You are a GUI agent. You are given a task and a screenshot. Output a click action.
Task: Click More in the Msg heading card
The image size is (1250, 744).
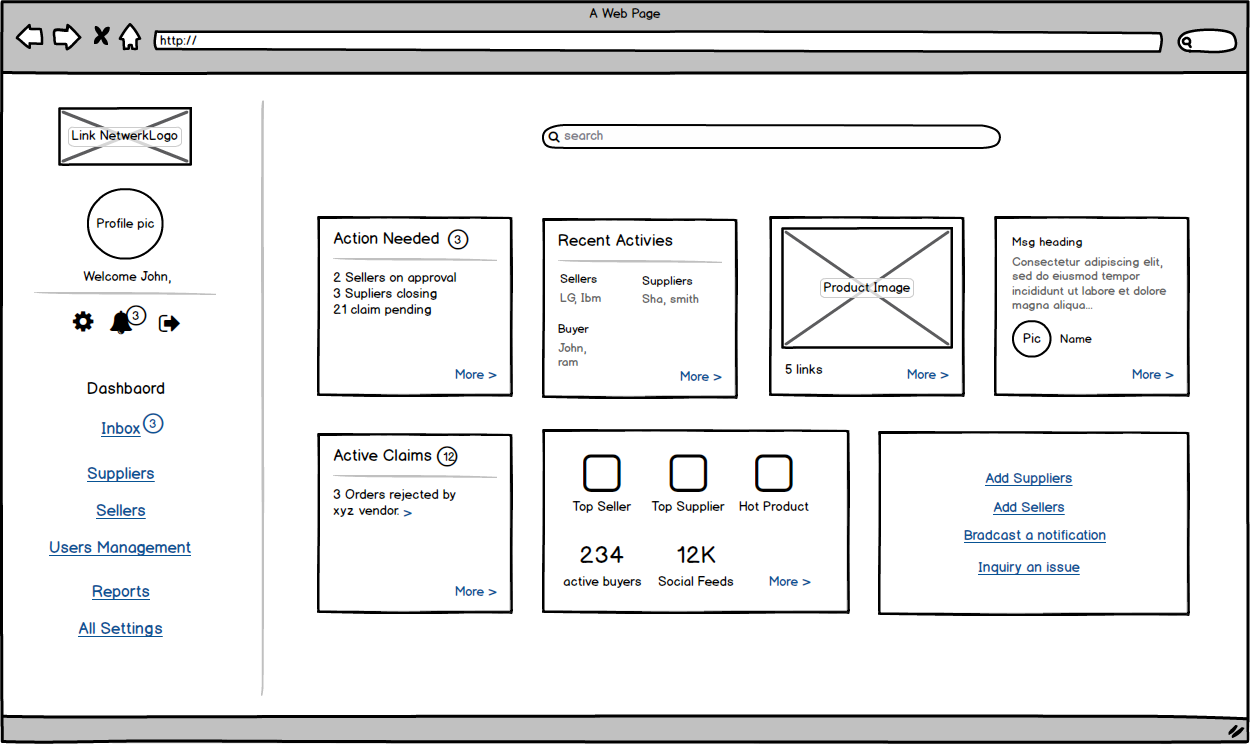tap(1153, 374)
